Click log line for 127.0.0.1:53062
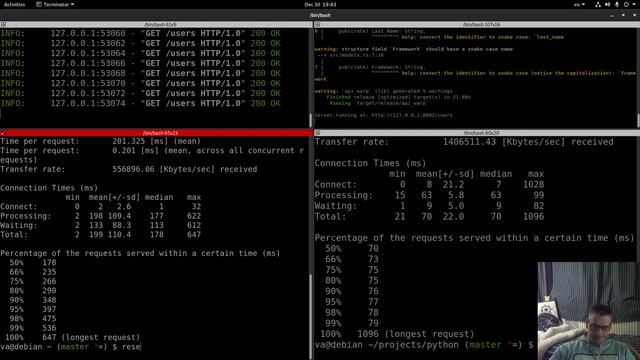The height and width of the screenshot is (360, 640). 140,43
